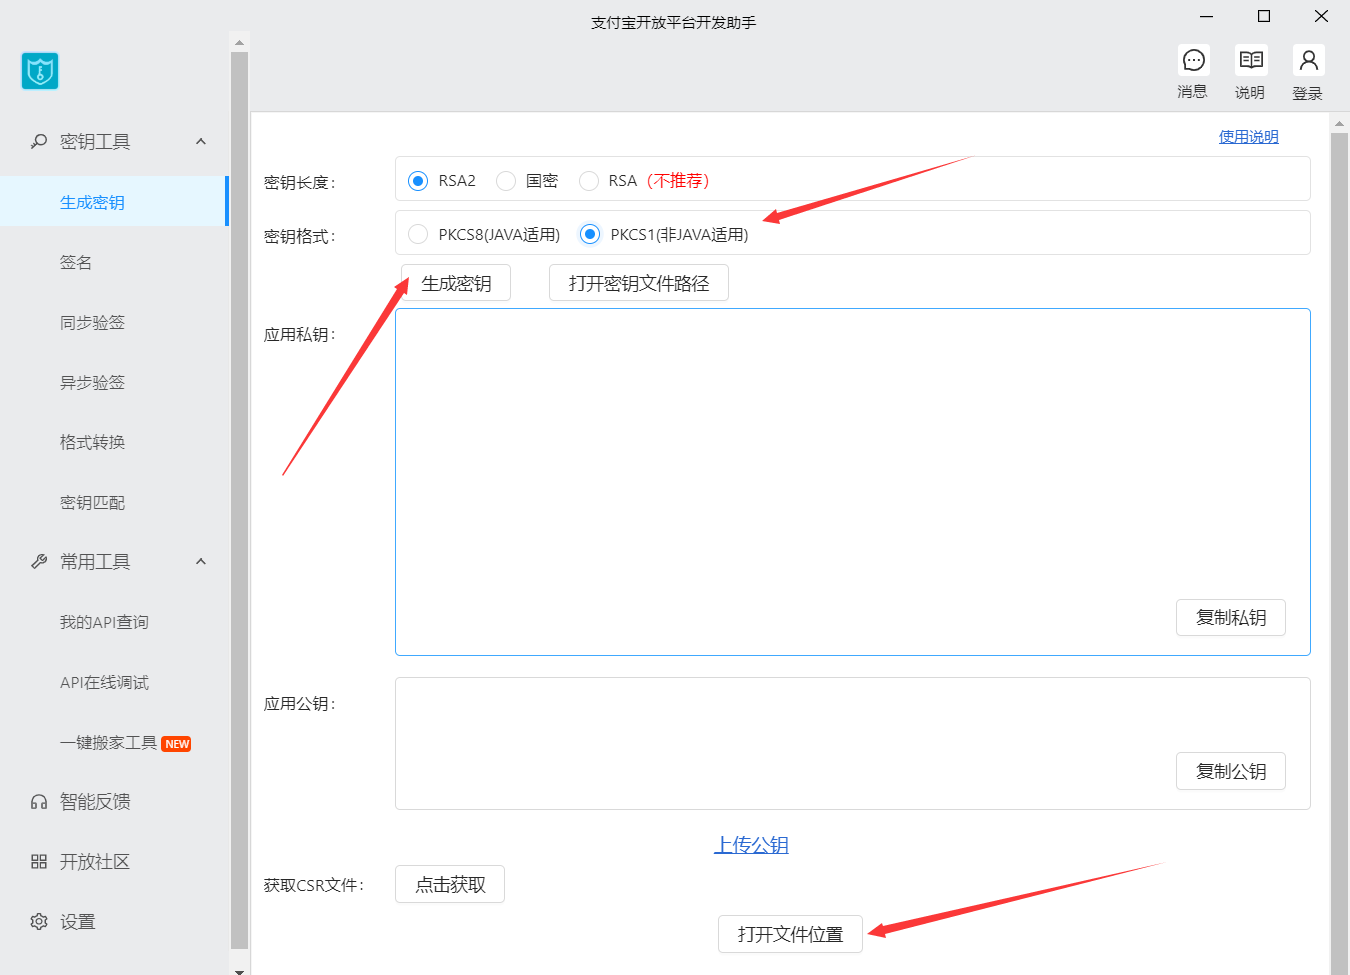Click the 生成密钥 button
The height and width of the screenshot is (975, 1350).
pos(456,283)
